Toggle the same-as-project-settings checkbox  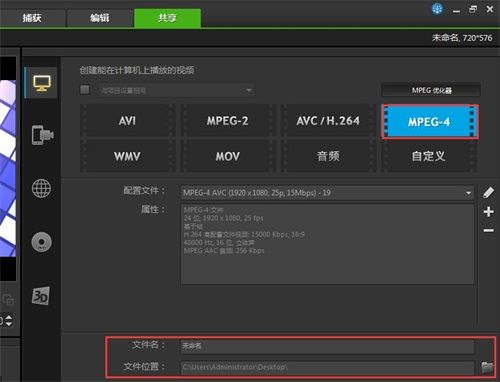[x=85, y=89]
